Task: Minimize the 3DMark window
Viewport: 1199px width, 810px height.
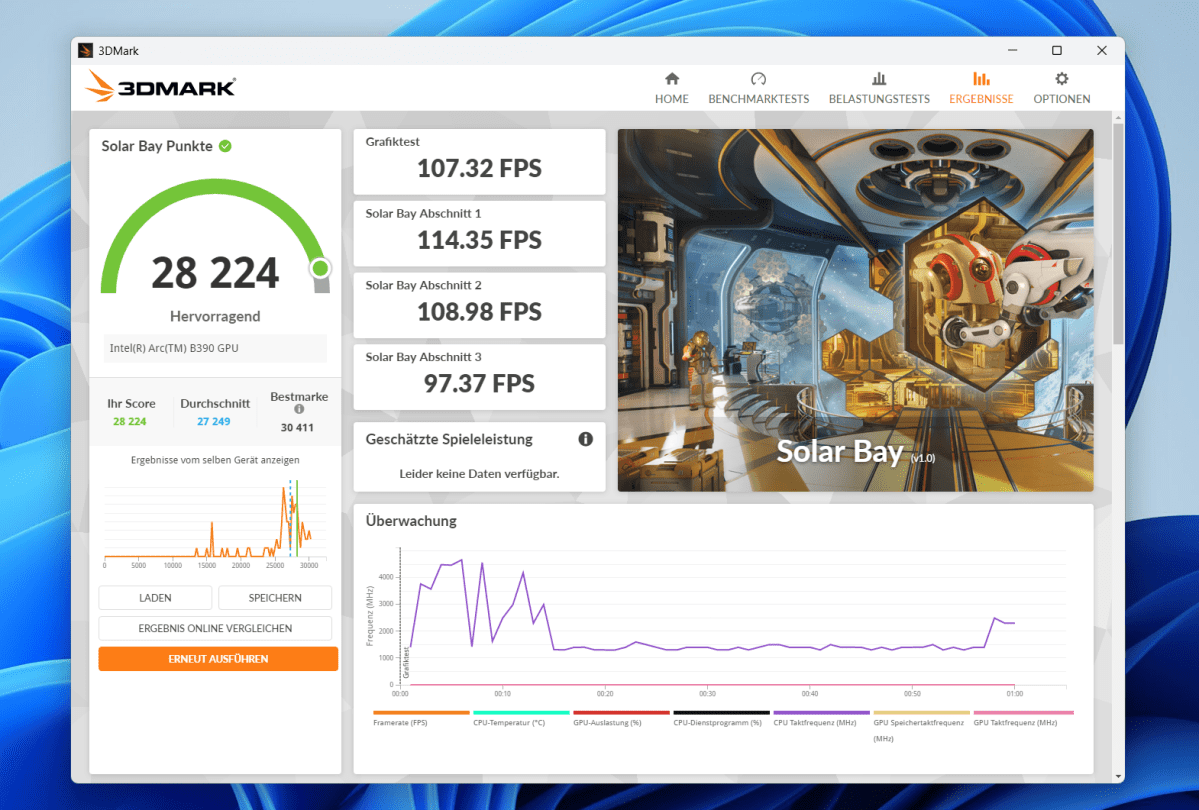Action: (x=1012, y=50)
